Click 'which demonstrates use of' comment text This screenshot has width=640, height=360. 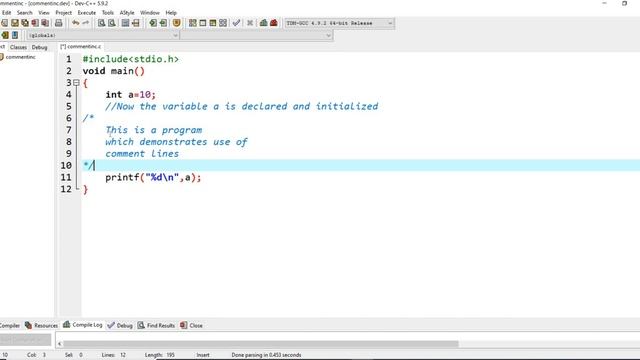click(x=176, y=142)
